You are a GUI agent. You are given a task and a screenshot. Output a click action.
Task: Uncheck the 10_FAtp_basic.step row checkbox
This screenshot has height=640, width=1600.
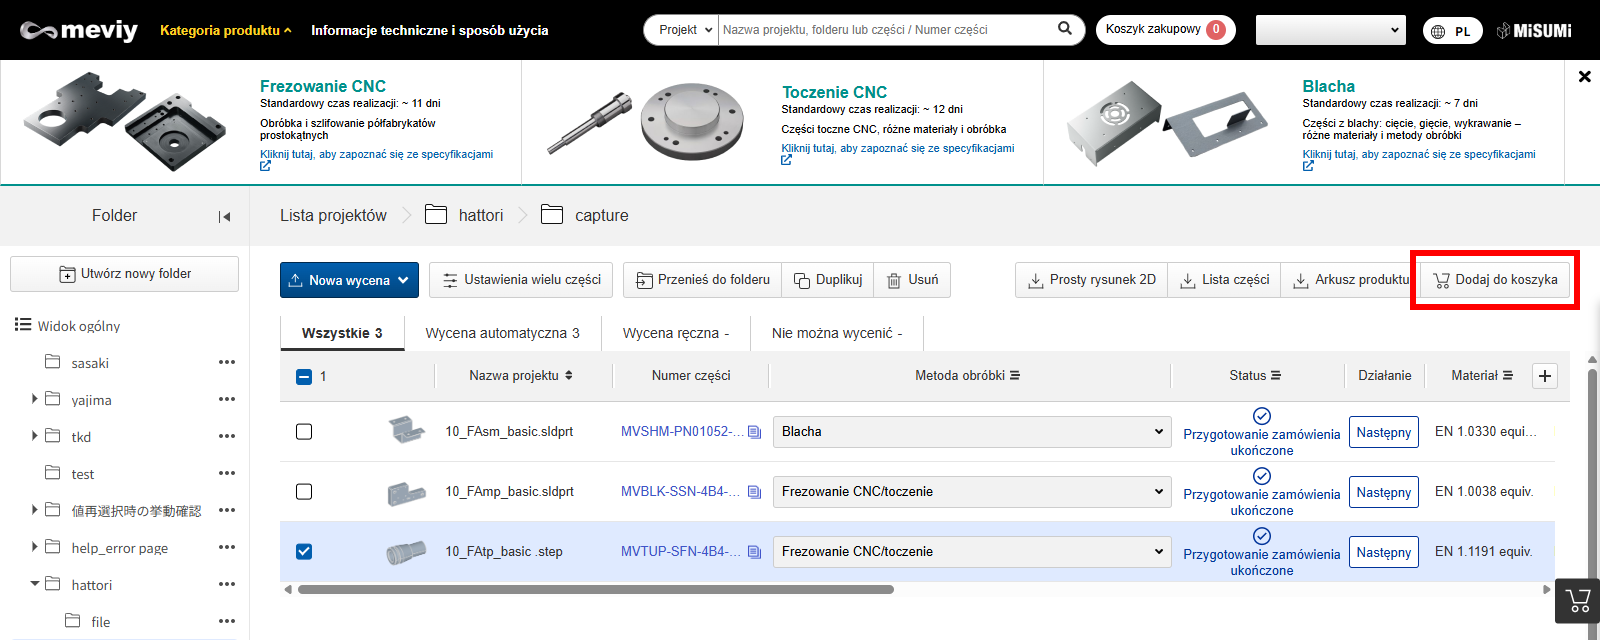point(304,552)
